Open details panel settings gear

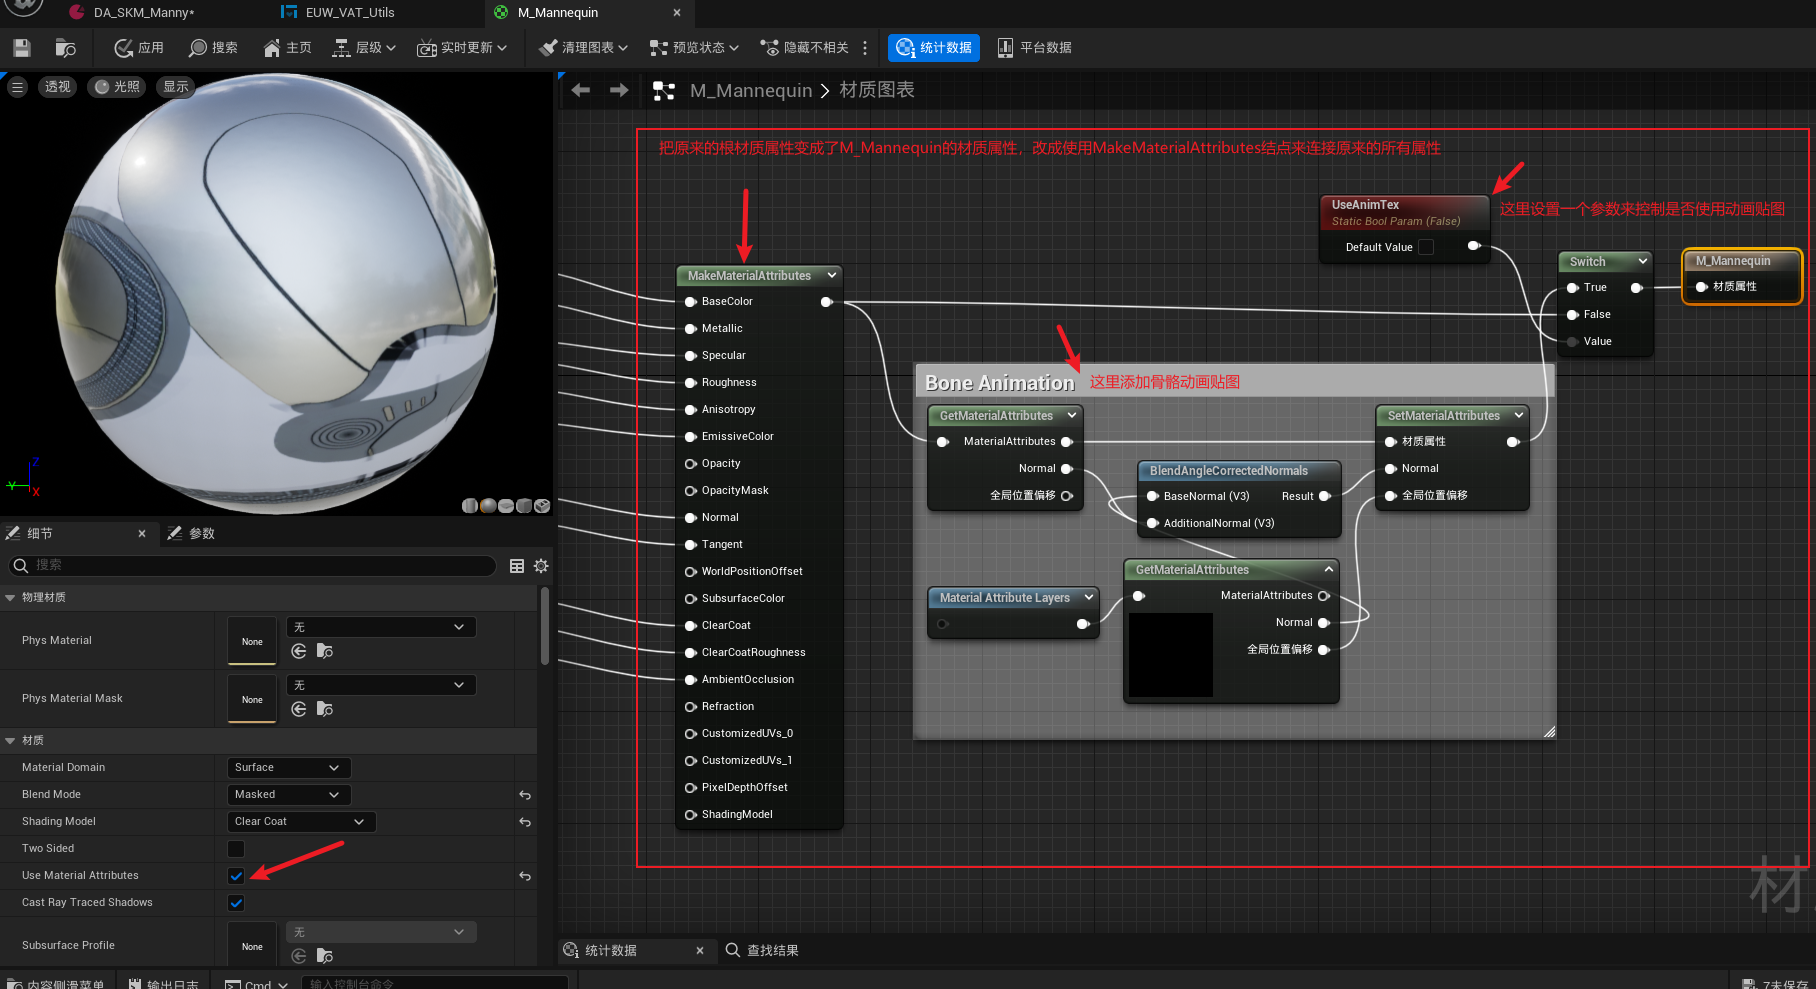(541, 566)
